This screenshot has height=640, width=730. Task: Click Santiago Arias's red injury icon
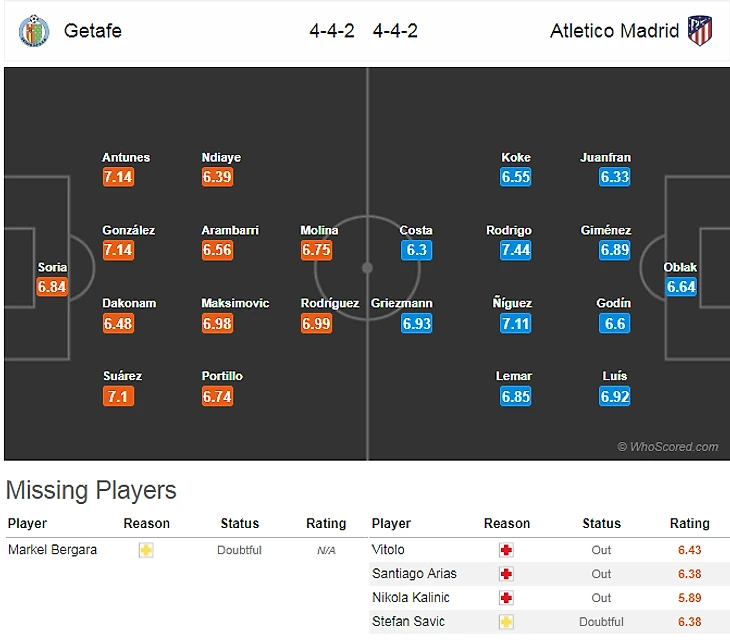pos(506,574)
